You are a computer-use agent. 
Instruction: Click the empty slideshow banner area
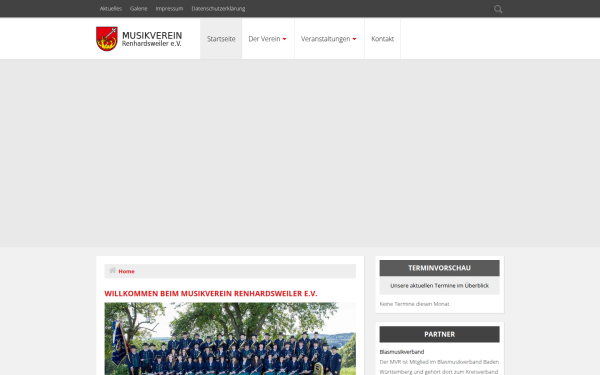pyautogui.click(x=300, y=153)
